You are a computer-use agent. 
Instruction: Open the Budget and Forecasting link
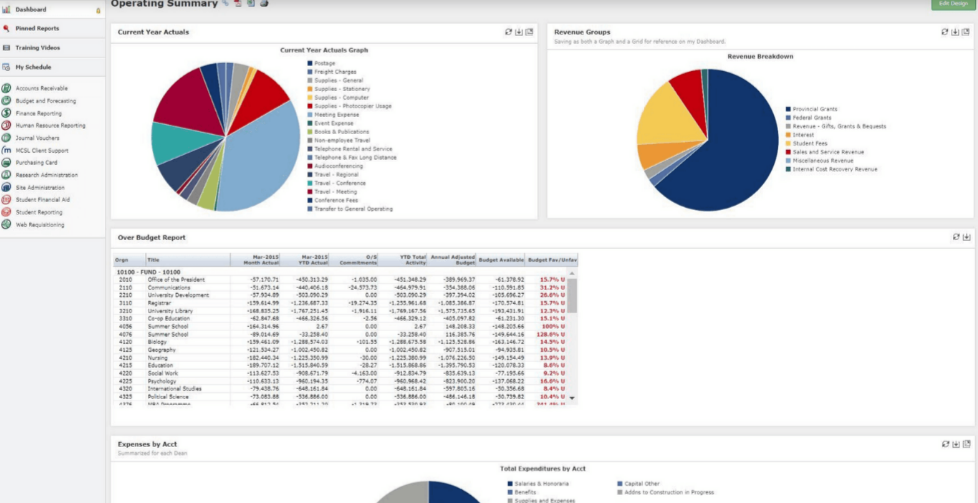(44, 101)
